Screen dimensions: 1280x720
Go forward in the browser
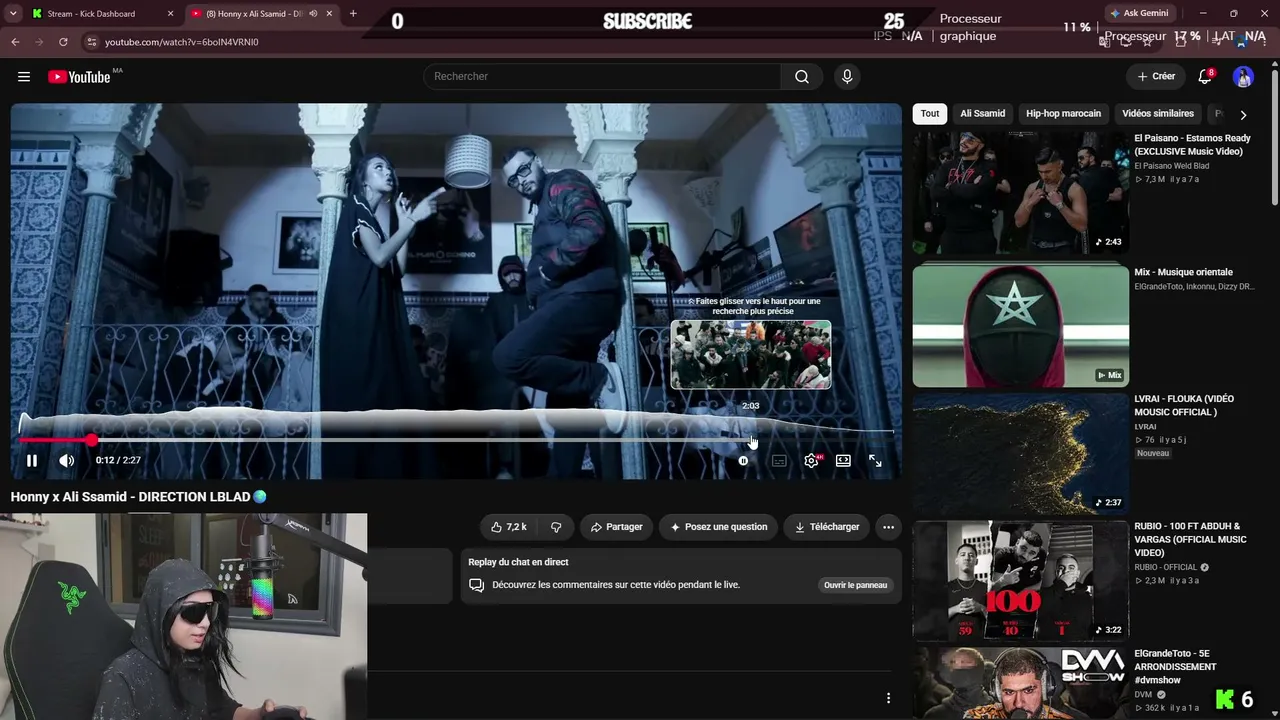[x=39, y=42]
